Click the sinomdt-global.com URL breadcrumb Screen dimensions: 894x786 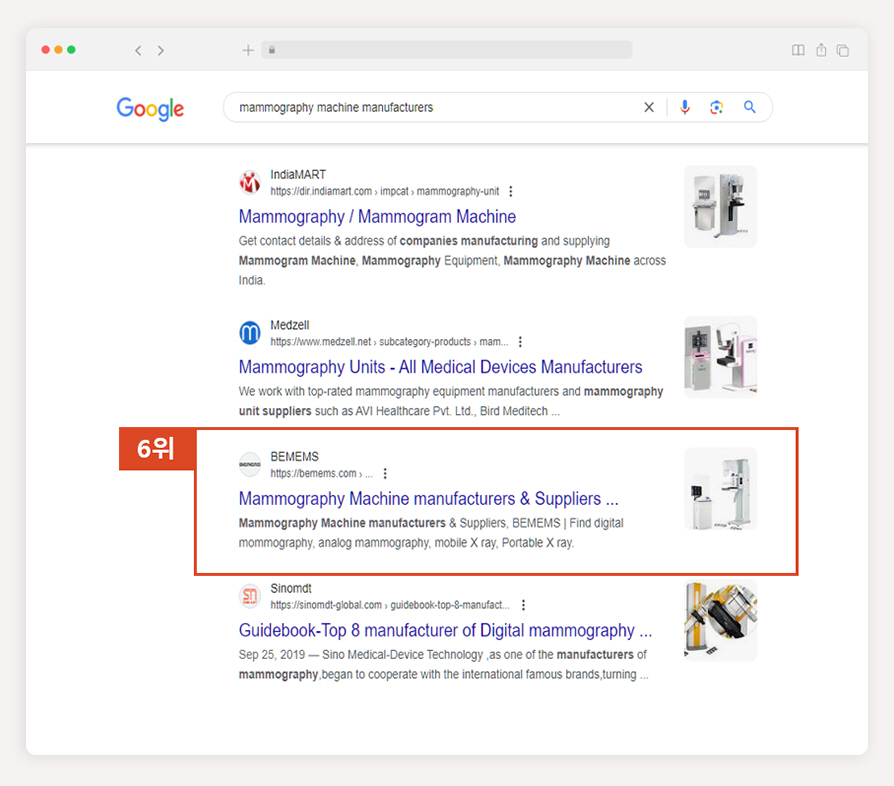click(390, 605)
